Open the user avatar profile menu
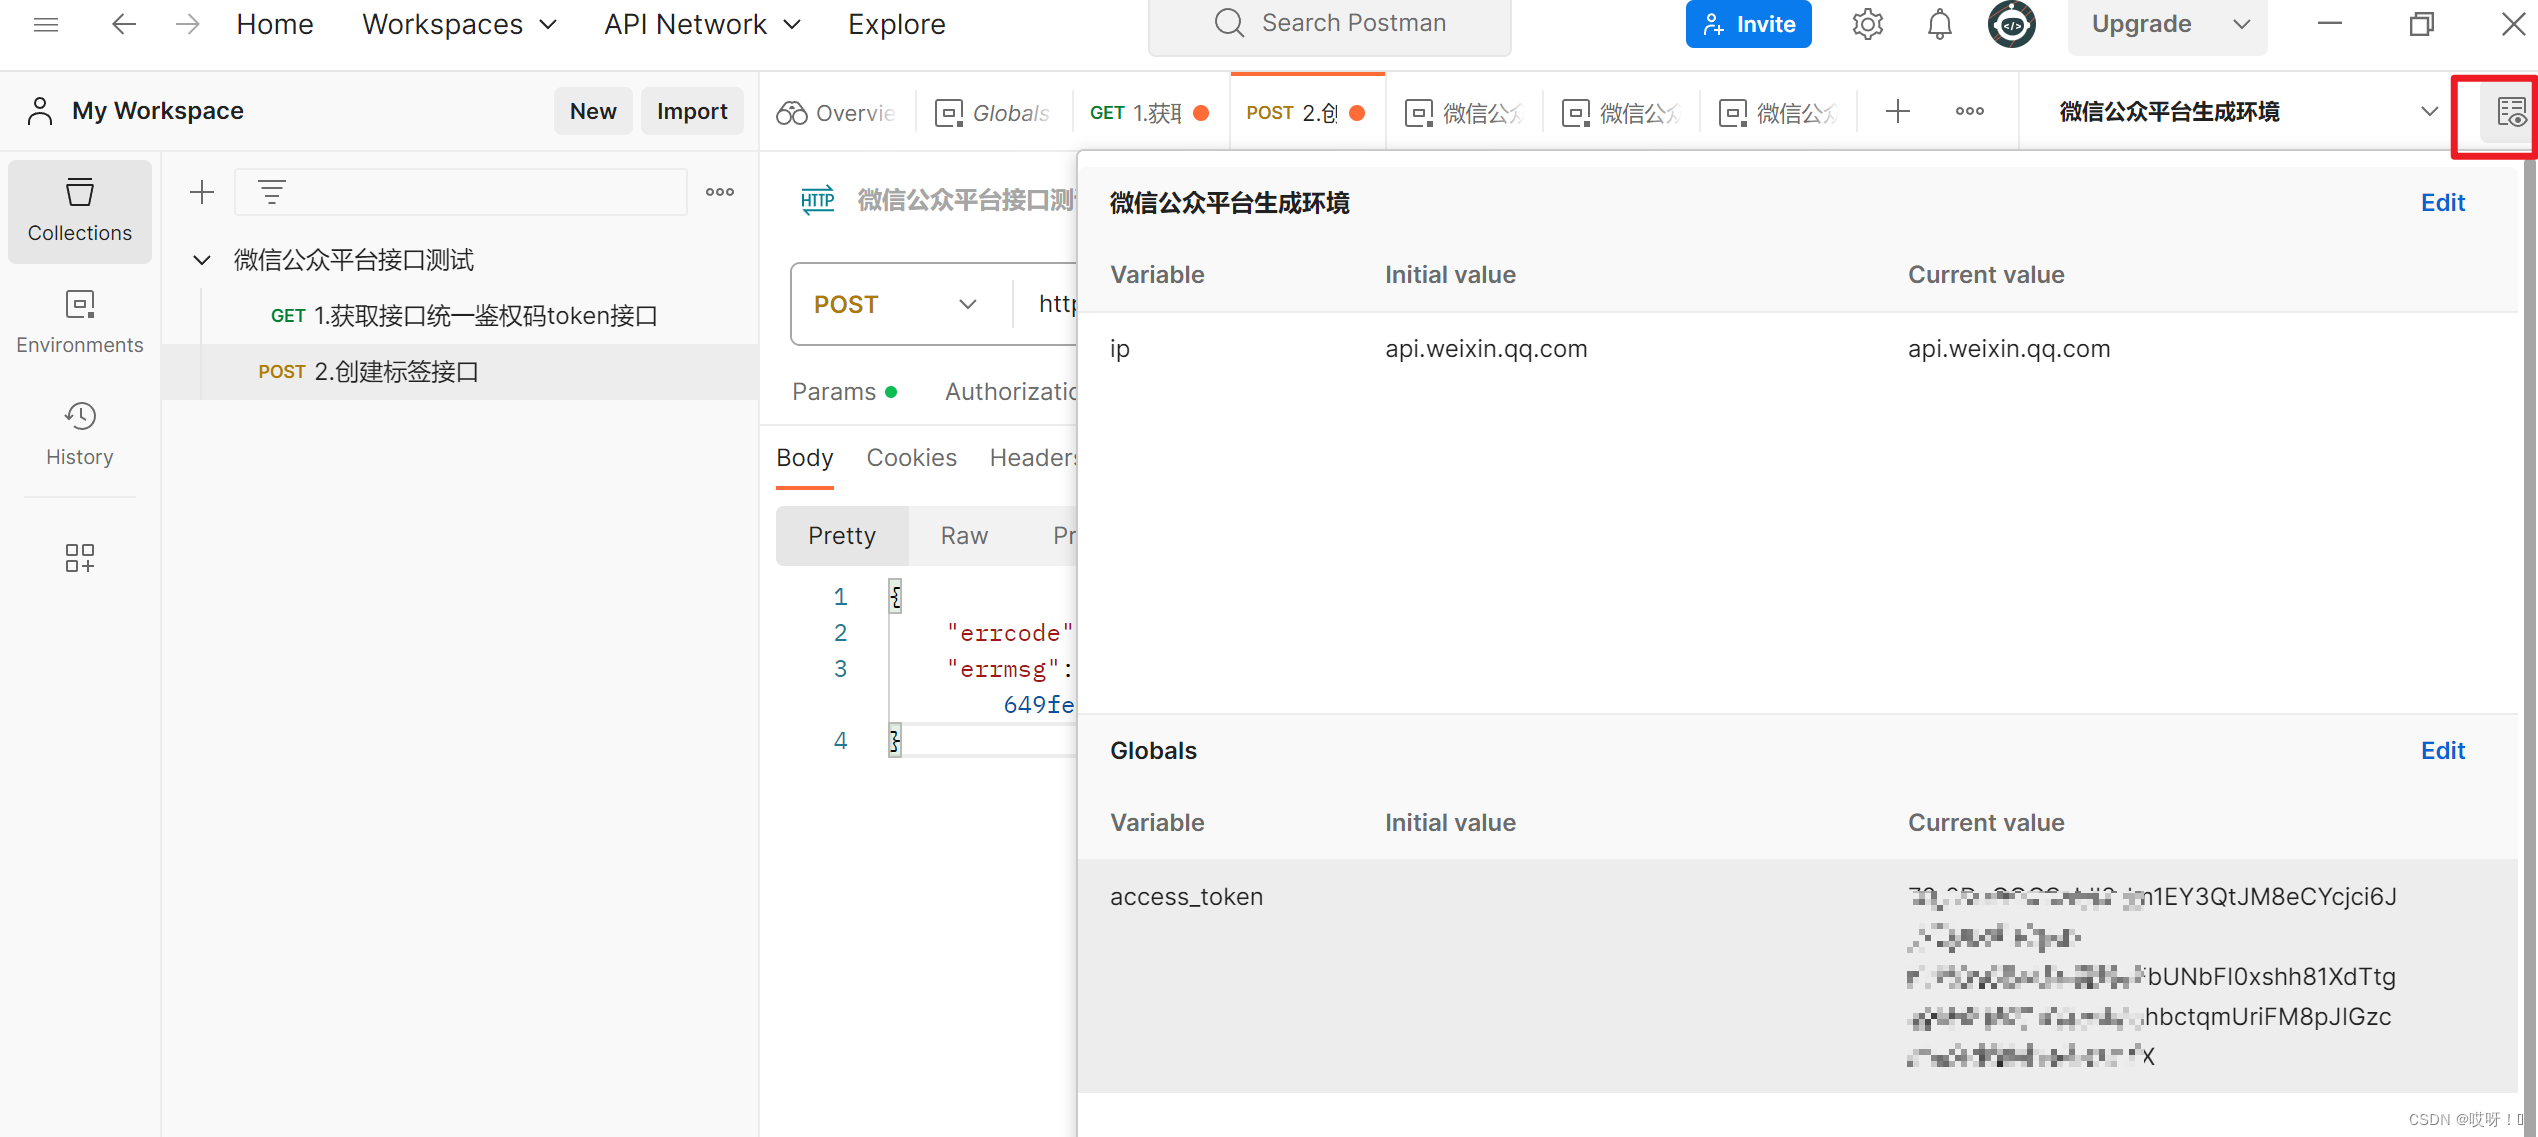The width and height of the screenshot is (2538, 1137). [2011, 24]
